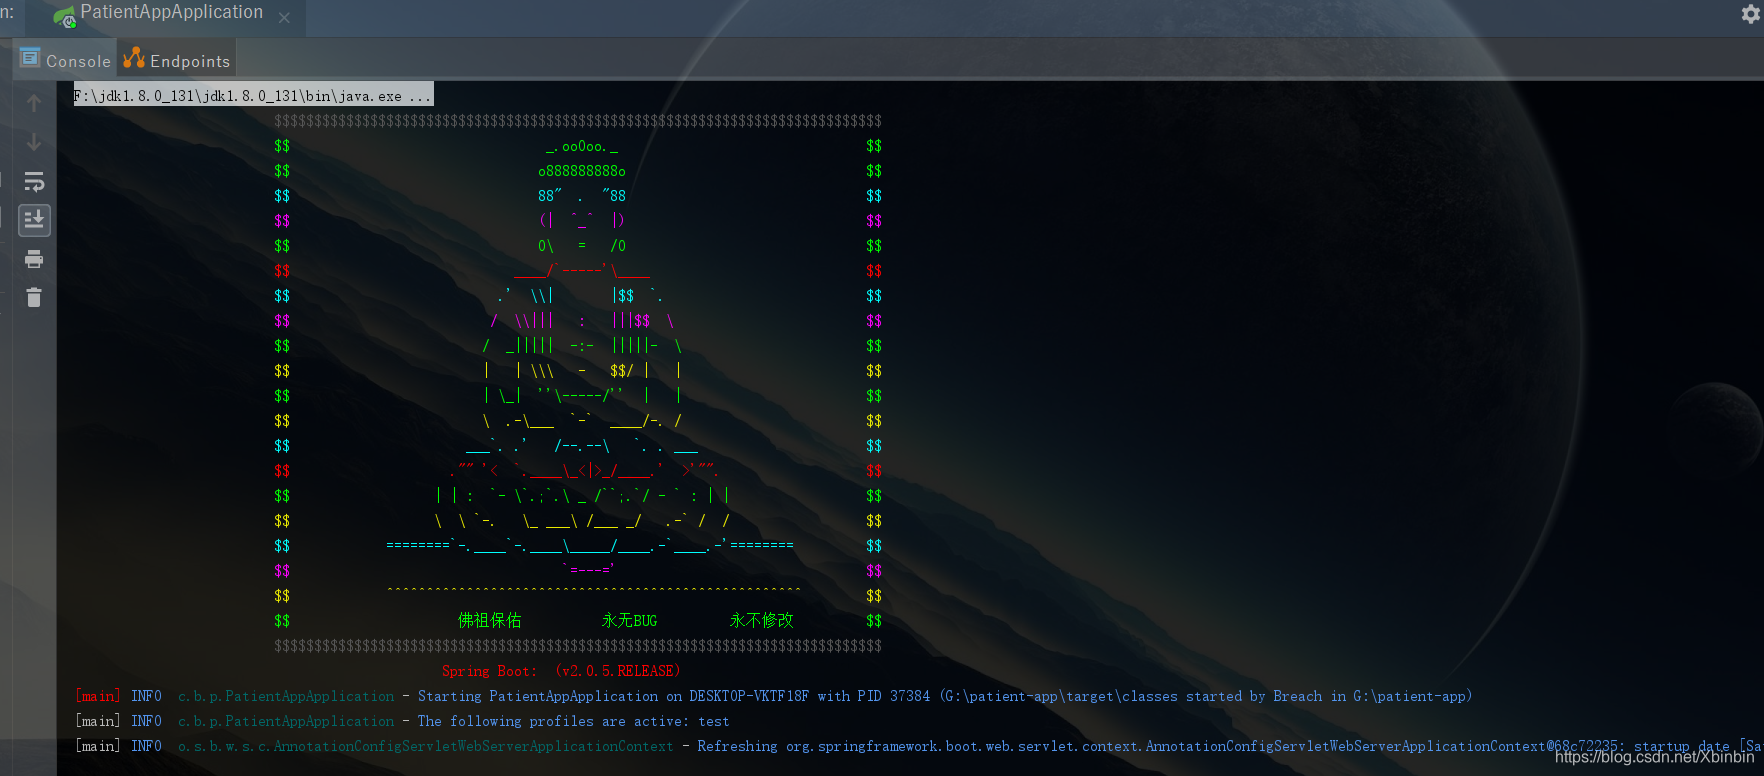Click the print console output icon
The image size is (1764, 776).
pos(34,259)
